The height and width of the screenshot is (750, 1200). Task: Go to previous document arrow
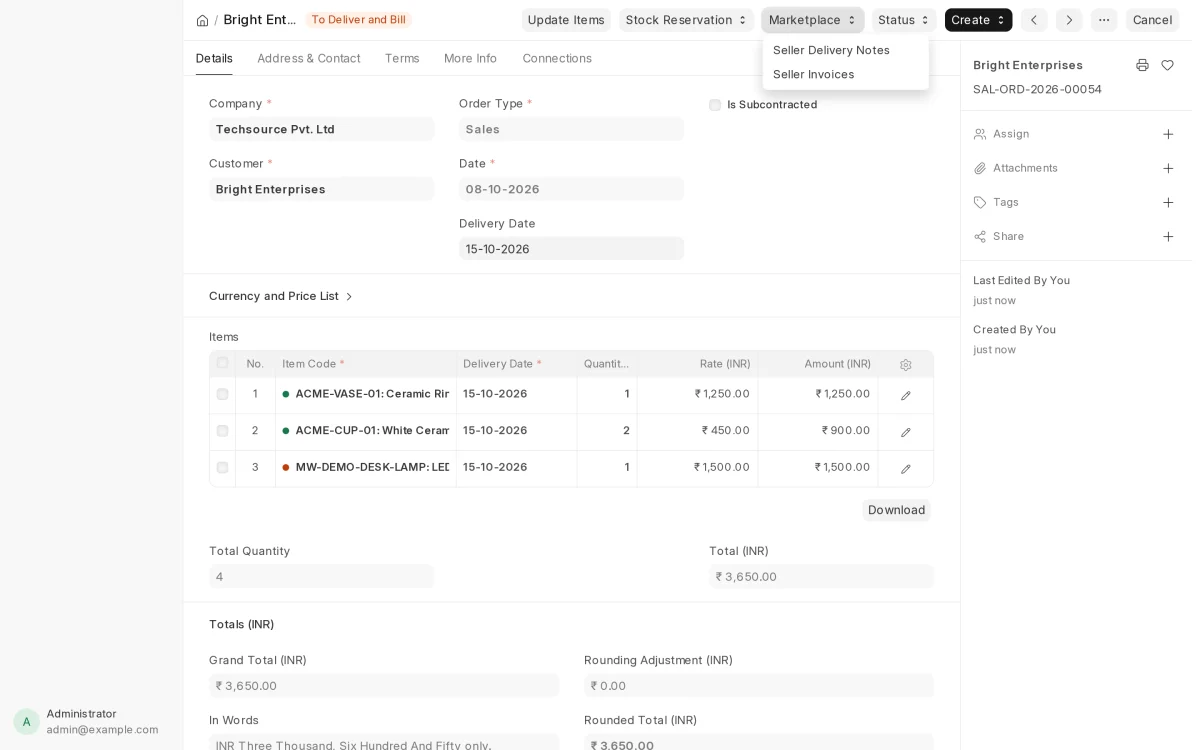pos(1034,20)
